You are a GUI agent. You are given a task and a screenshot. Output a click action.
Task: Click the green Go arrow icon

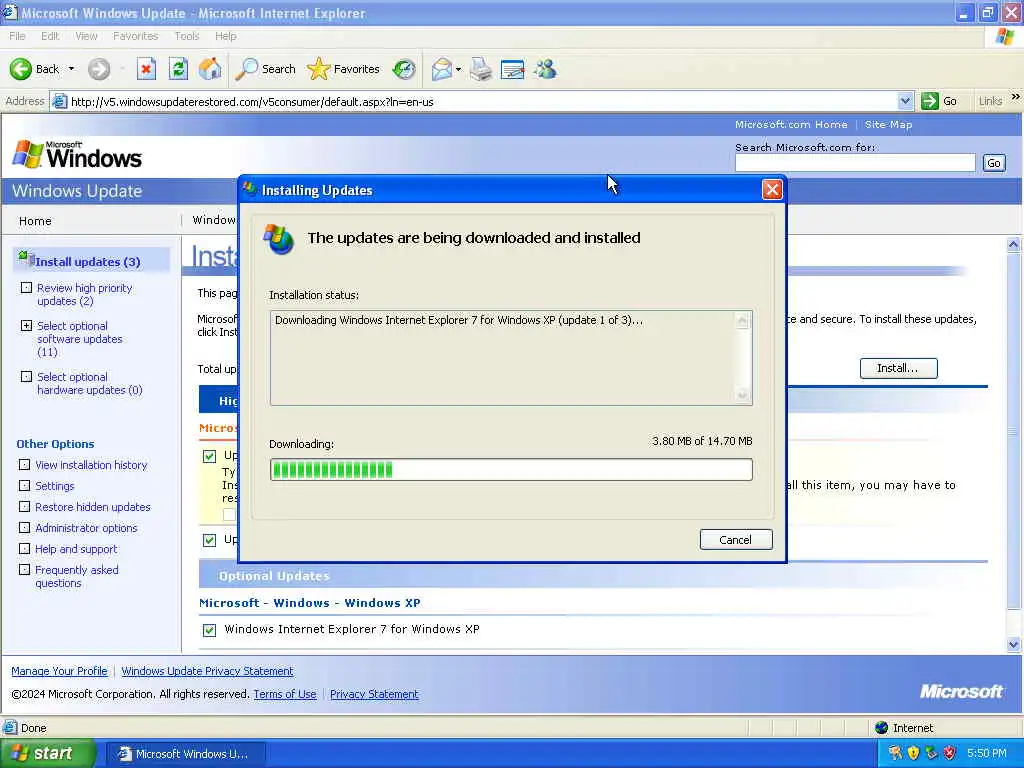(929, 101)
